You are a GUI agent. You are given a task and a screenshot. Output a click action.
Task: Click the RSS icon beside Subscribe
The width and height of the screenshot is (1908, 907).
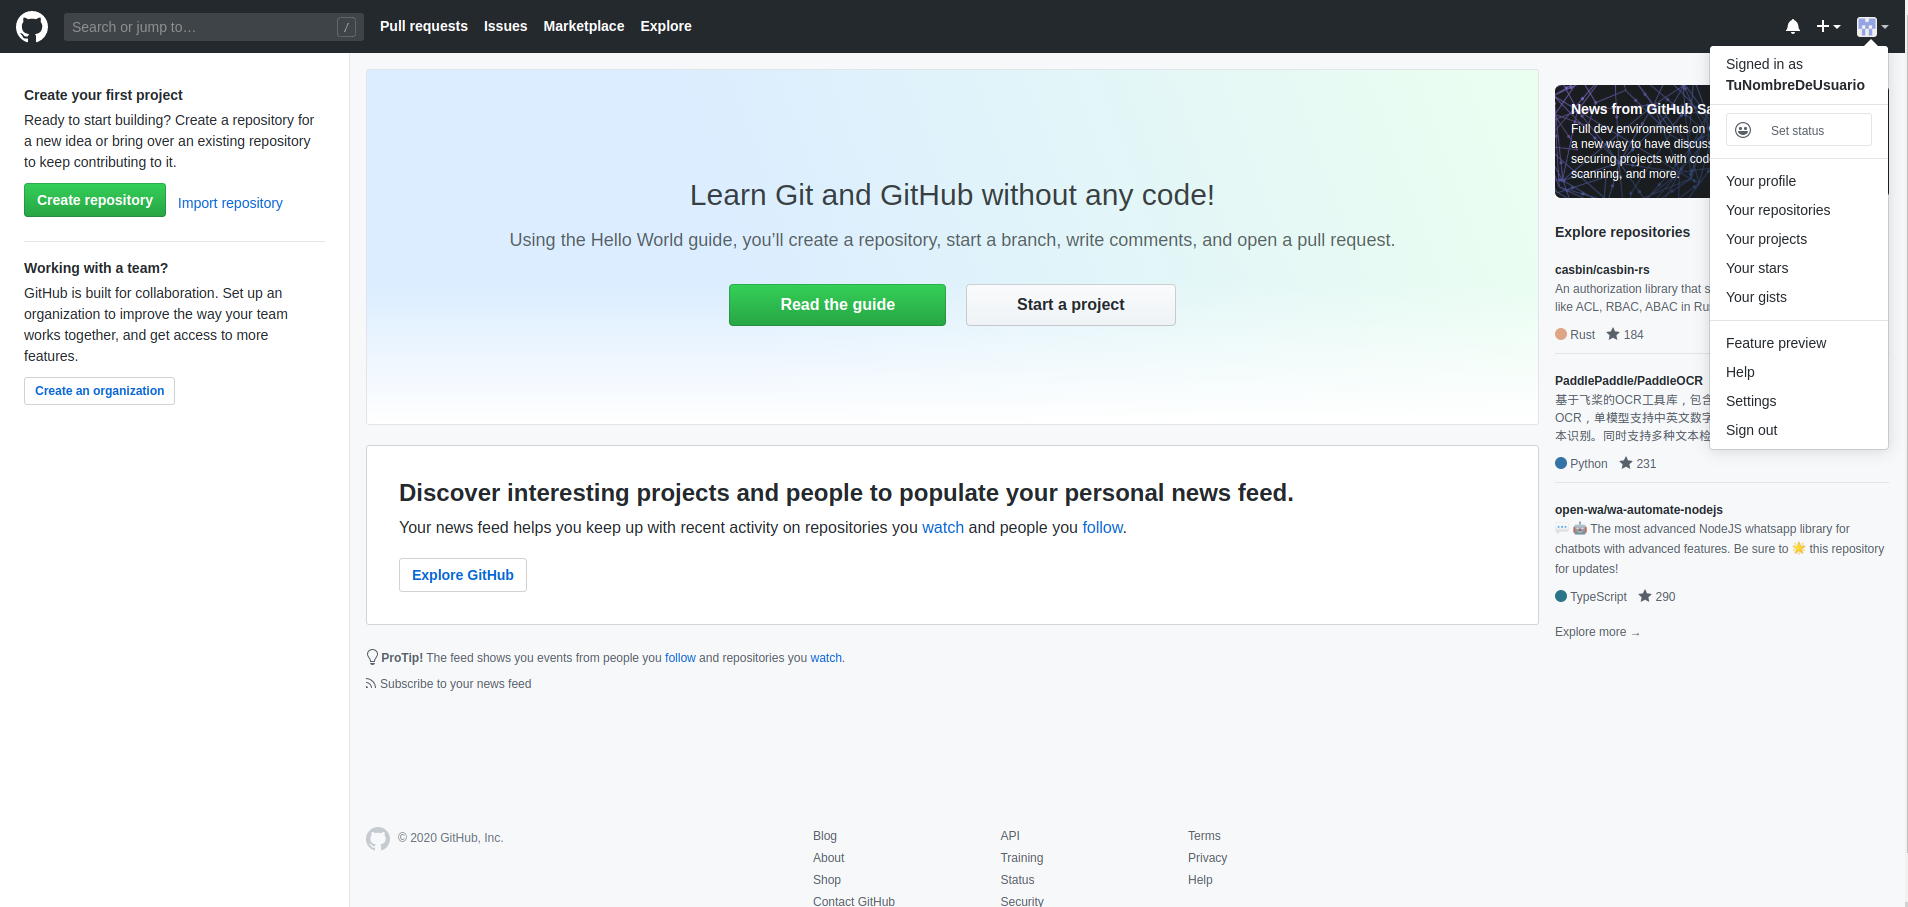[371, 684]
